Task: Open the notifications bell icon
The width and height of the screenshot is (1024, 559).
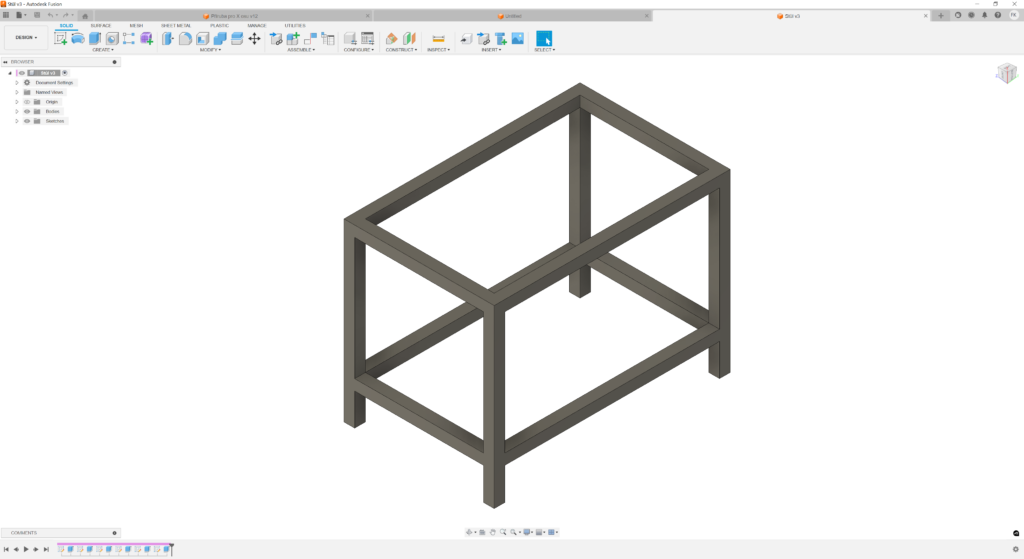Action: 984,15
